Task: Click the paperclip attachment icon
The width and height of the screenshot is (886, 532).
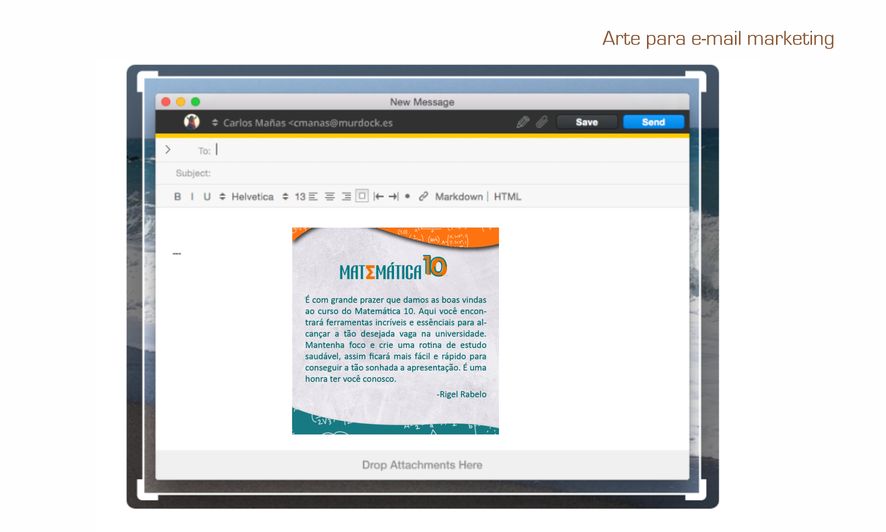Action: (541, 122)
